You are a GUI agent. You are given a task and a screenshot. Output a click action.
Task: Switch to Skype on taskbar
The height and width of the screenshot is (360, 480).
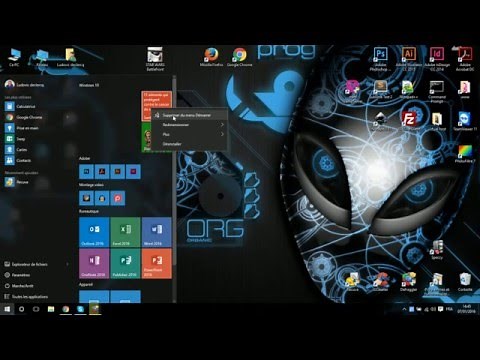tap(80, 309)
